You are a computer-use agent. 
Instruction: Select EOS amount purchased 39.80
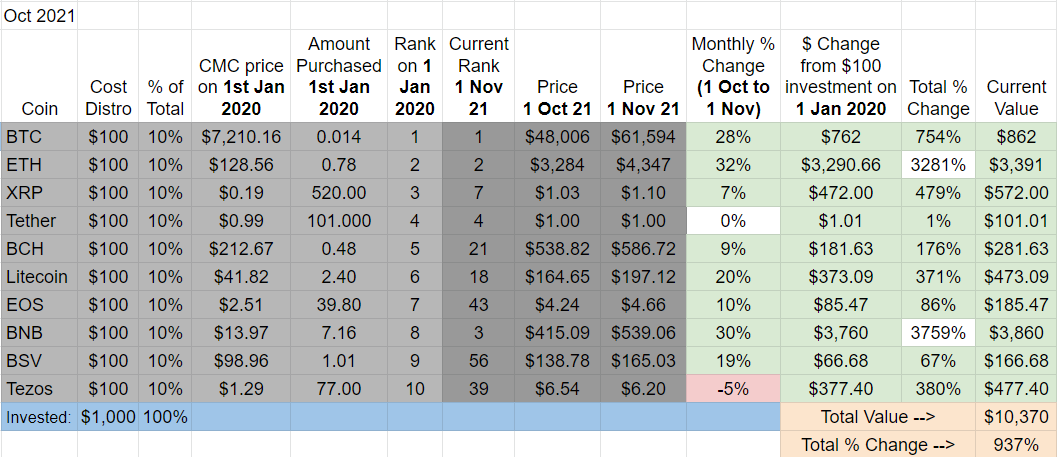click(339, 305)
